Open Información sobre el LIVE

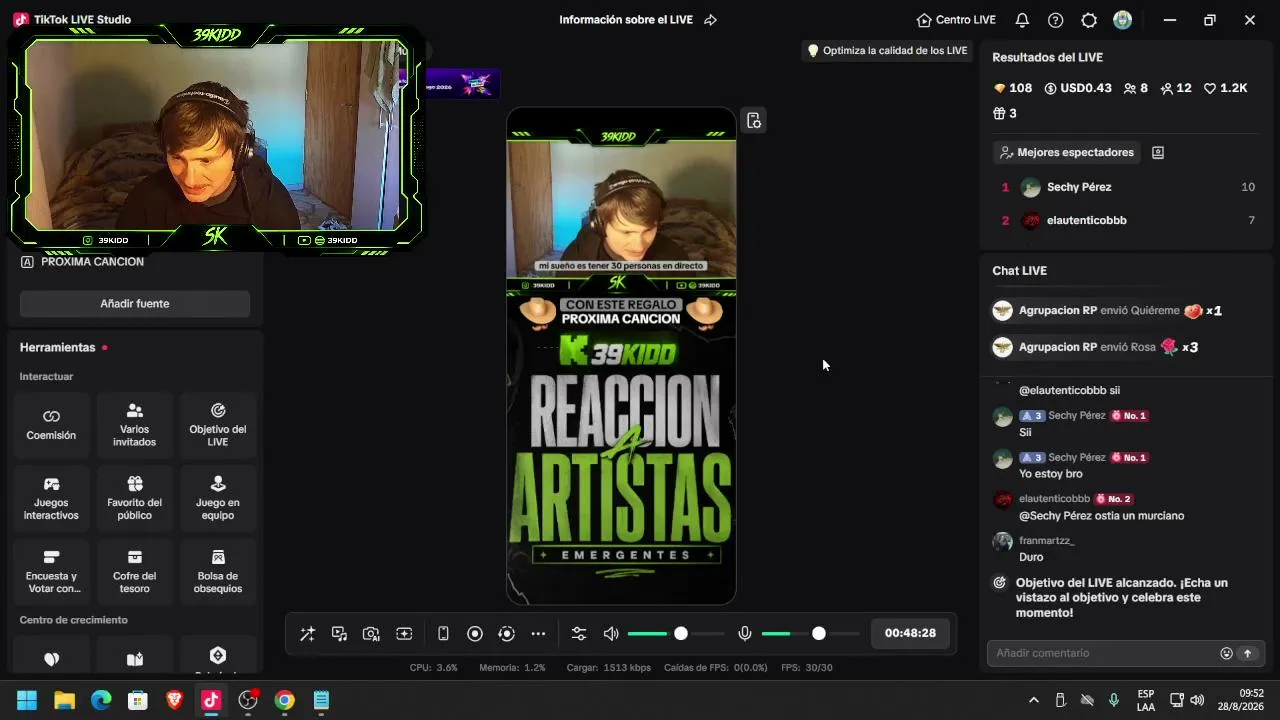click(x=626, y=20)
